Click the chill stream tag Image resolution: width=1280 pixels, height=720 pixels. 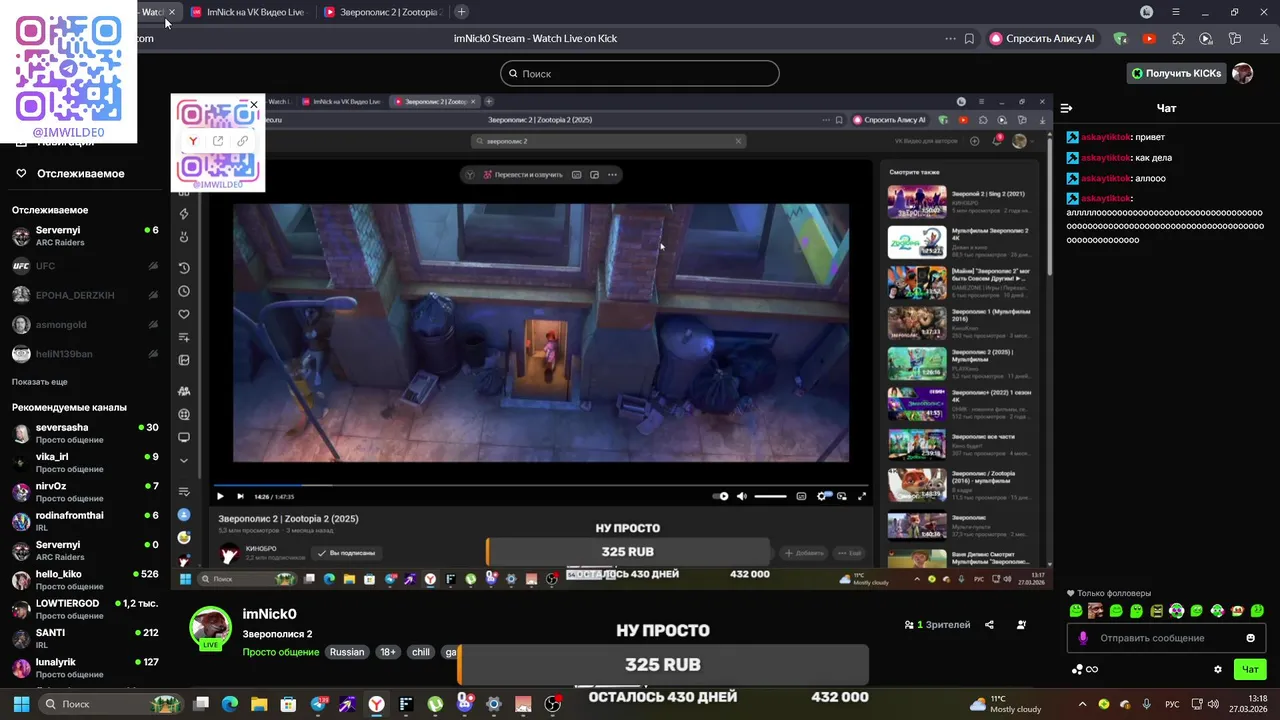(x=421, y=652)
